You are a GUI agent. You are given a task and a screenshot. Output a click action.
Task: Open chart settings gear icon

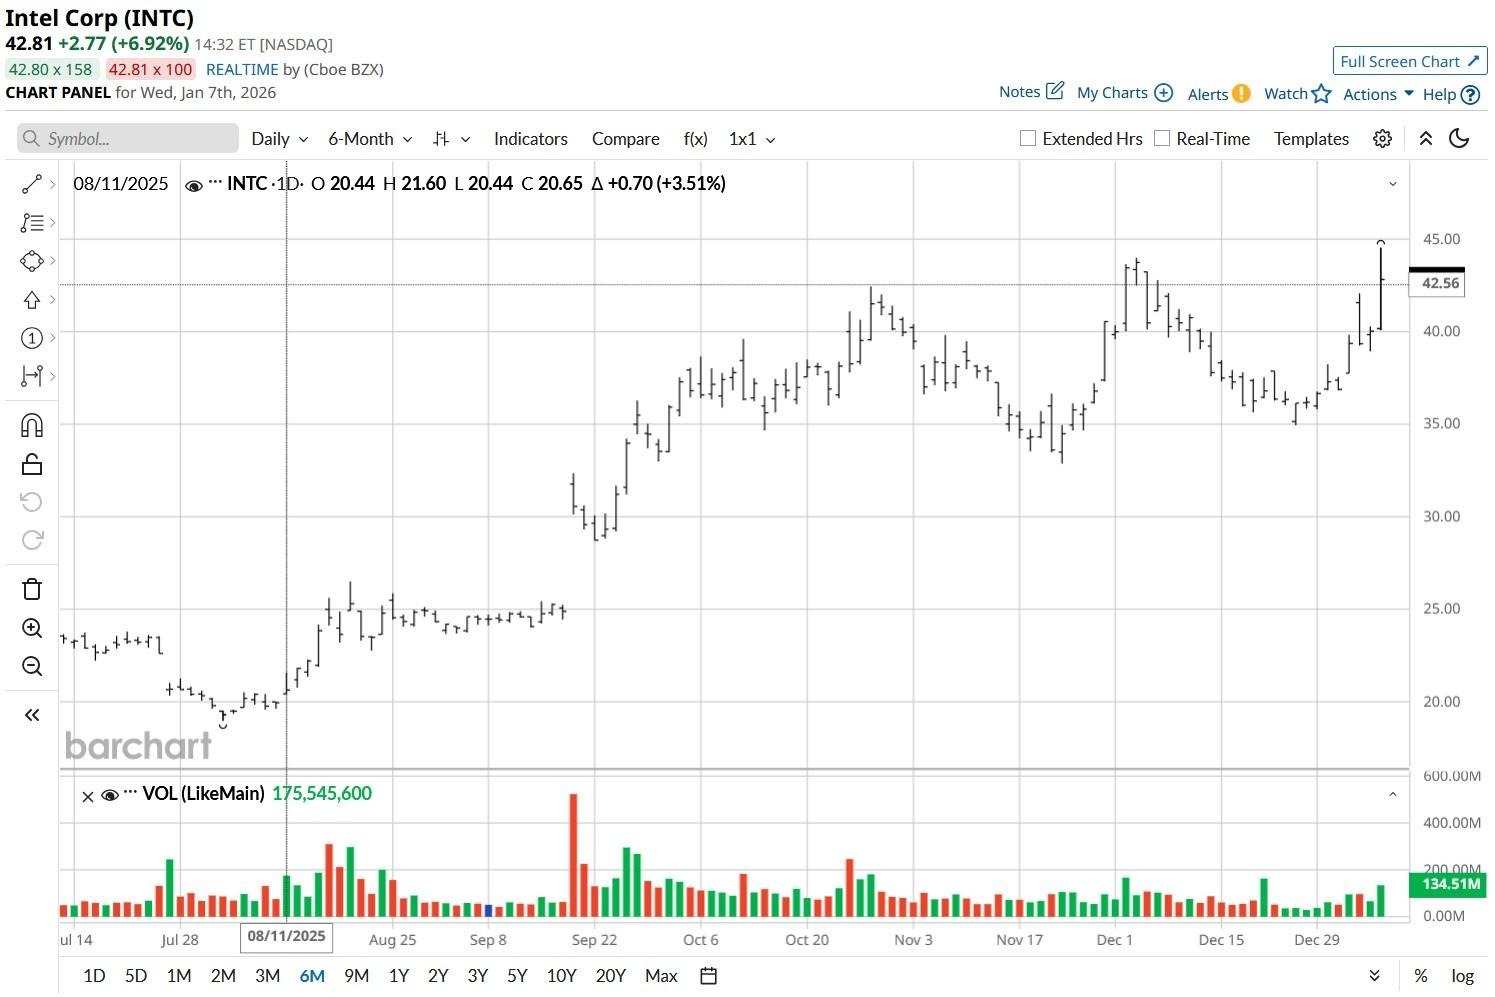(x=1382, y=139)
